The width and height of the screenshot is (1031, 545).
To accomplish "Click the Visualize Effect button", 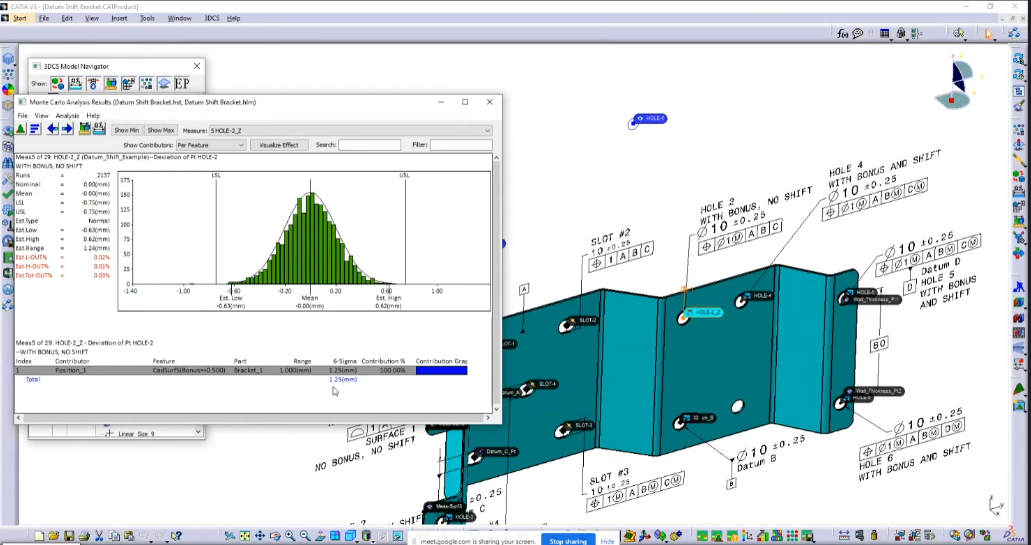I will click(279, 145).
